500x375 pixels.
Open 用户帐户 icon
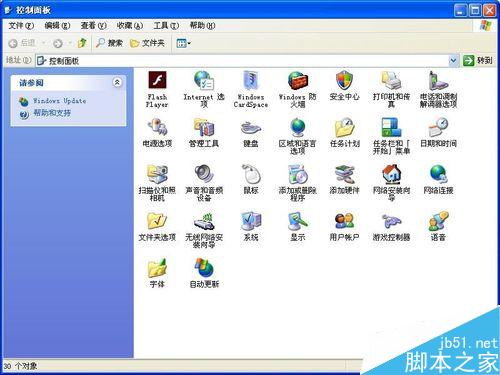(x=344, y=221)
